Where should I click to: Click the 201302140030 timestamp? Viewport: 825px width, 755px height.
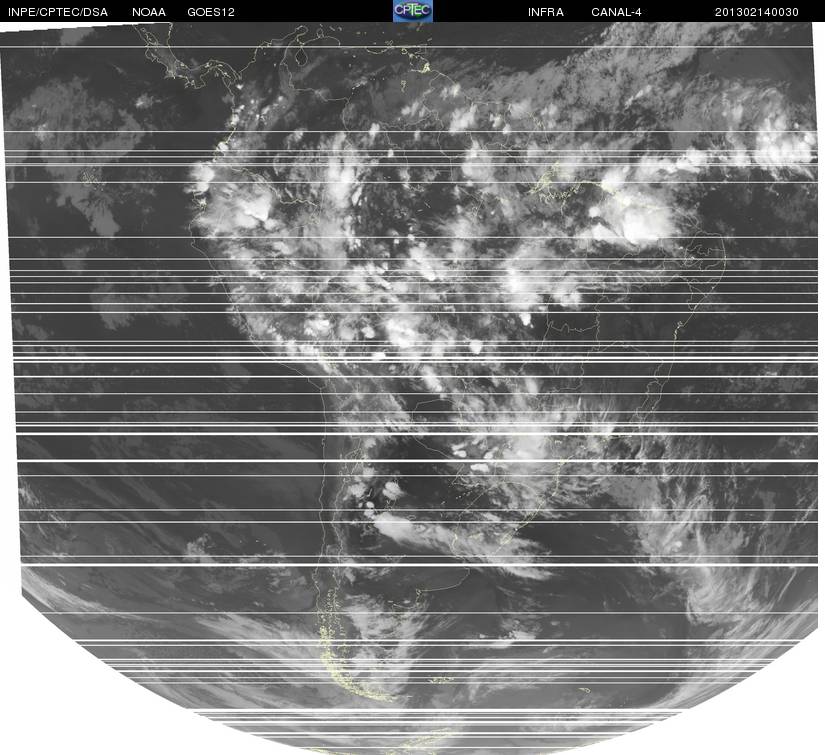(757, 12)
